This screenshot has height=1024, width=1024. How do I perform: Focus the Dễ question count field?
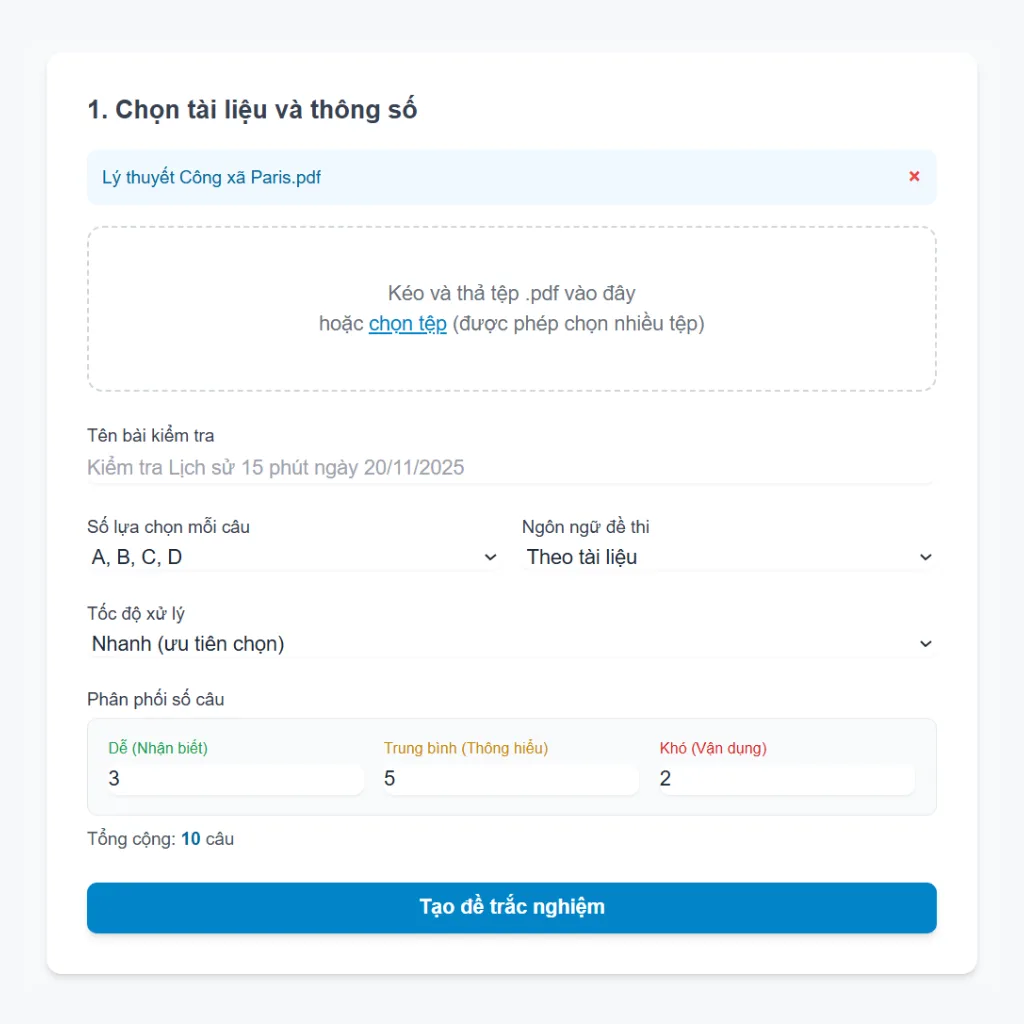pyautogui.click(x=235, y=778)
